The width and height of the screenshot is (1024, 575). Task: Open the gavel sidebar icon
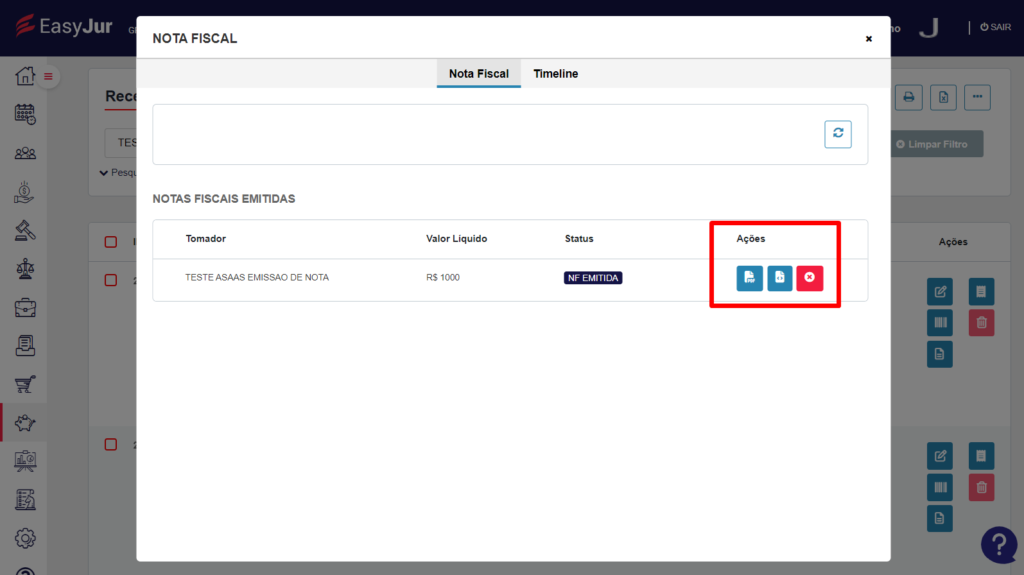[x=25, y=230]
